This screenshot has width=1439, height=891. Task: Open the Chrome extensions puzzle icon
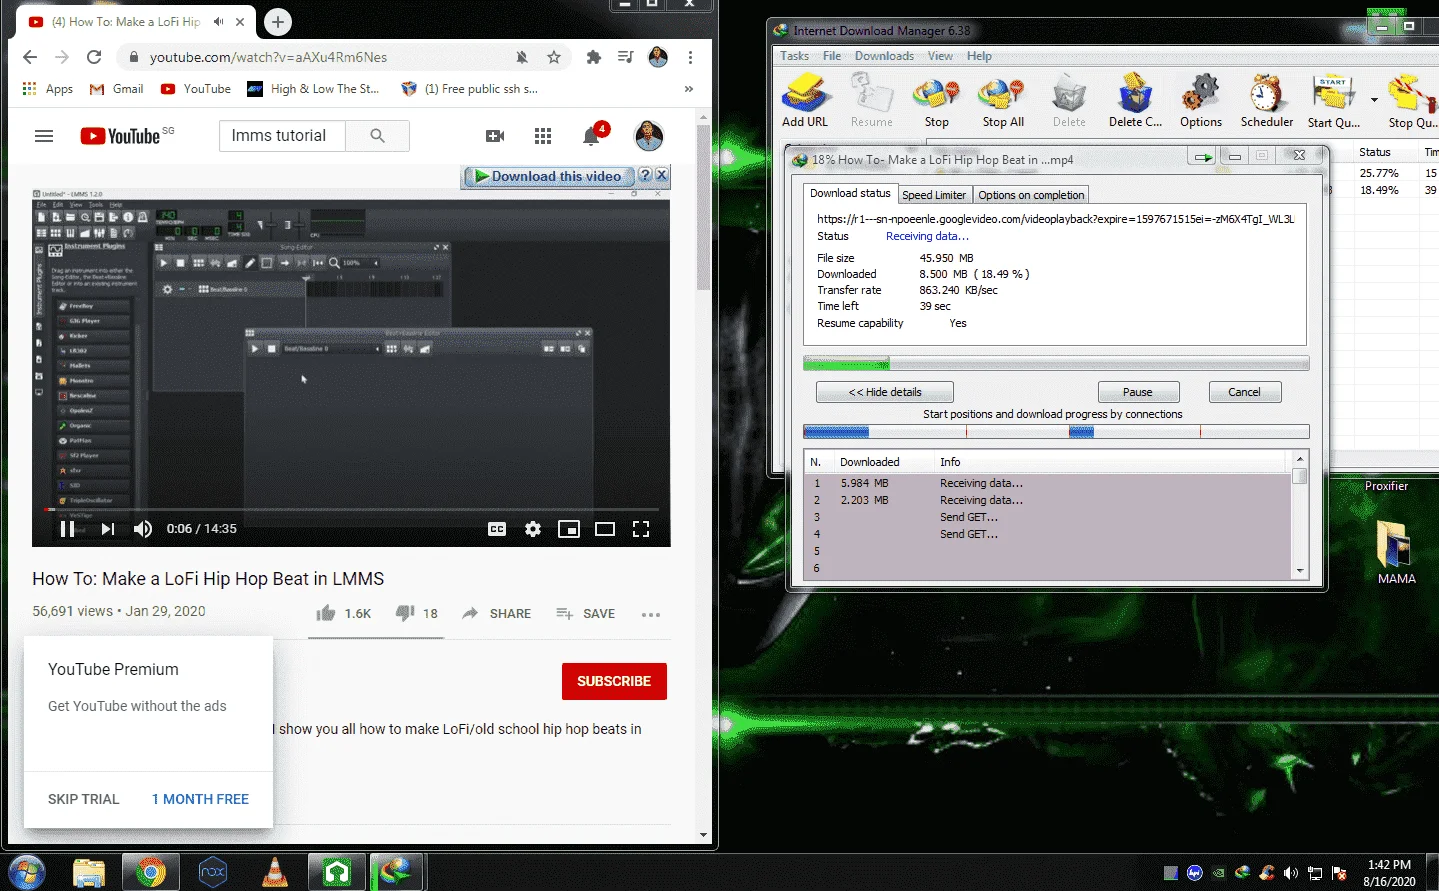point(594,57)
